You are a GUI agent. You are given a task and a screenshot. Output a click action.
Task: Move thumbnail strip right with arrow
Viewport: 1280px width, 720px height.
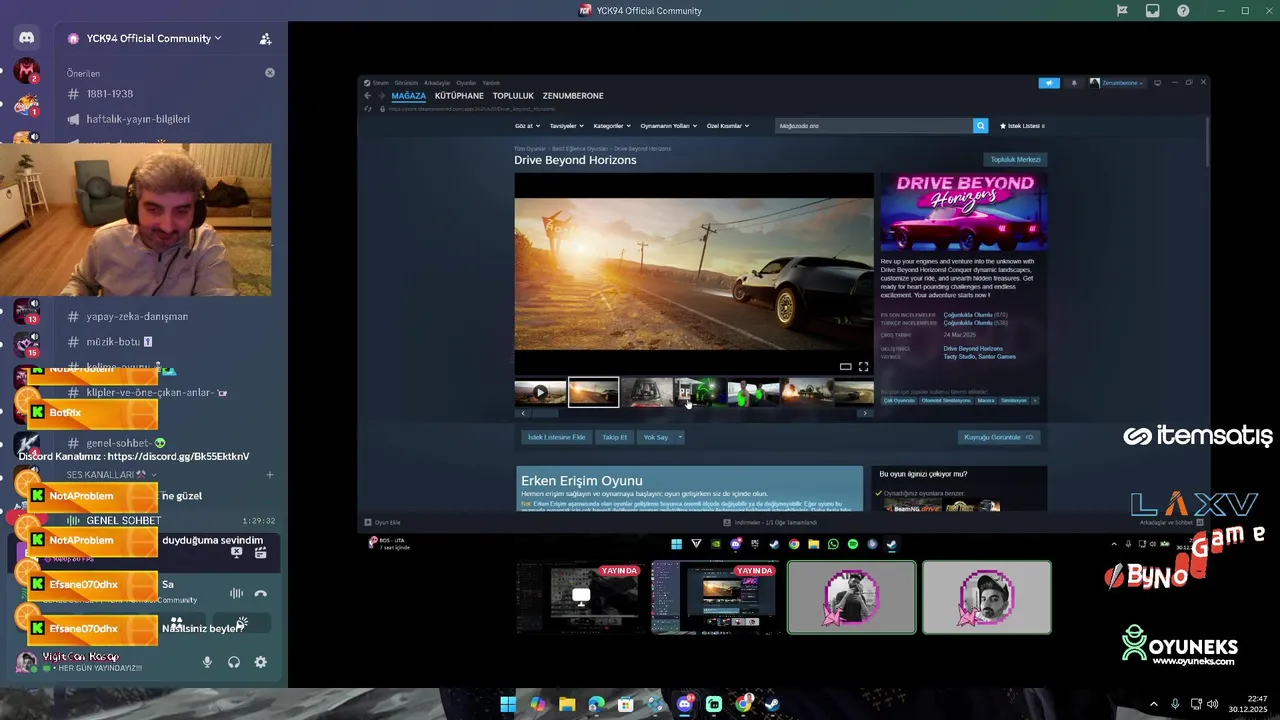pos(865,413)
